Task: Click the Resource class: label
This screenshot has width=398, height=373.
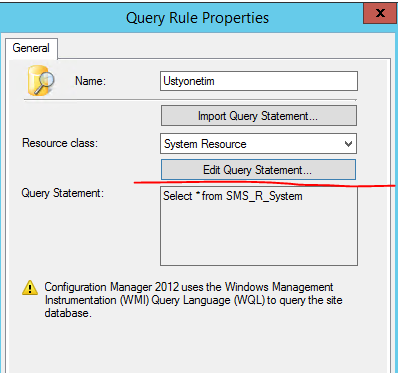Action: pos(60,143)
